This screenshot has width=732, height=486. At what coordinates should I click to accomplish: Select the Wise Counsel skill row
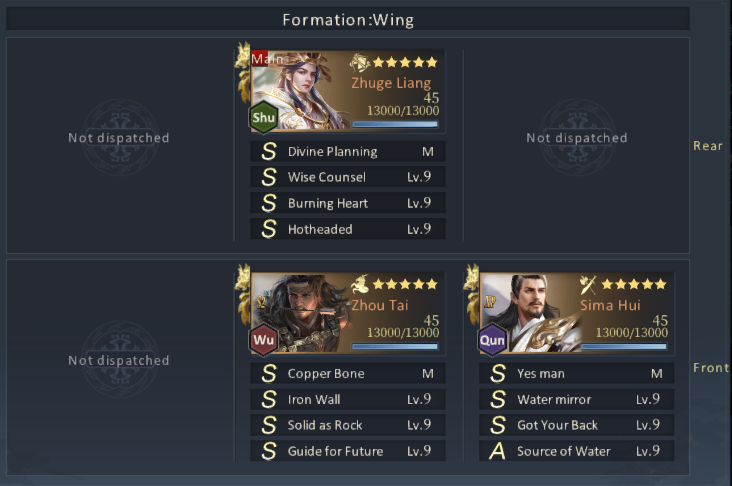point(348,177)
